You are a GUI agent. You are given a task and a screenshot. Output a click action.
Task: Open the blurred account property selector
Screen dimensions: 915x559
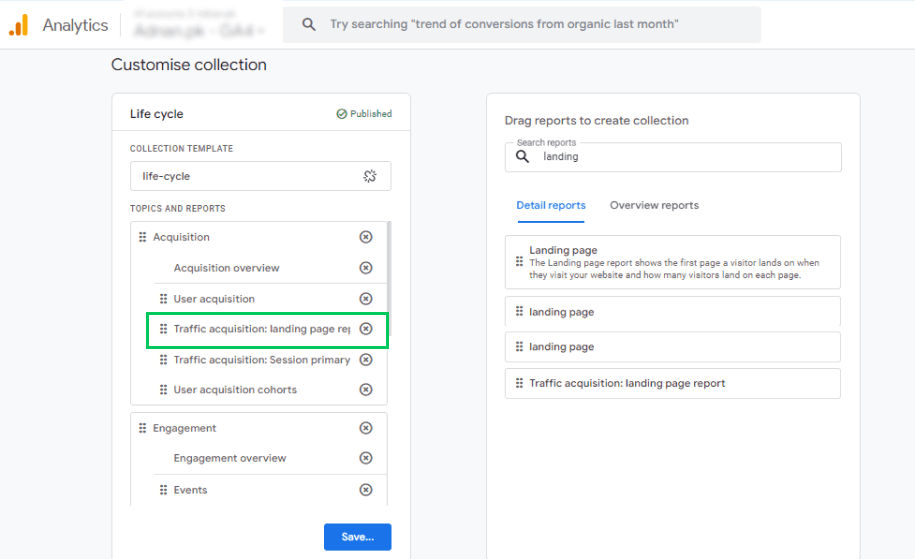pos(198,25)
